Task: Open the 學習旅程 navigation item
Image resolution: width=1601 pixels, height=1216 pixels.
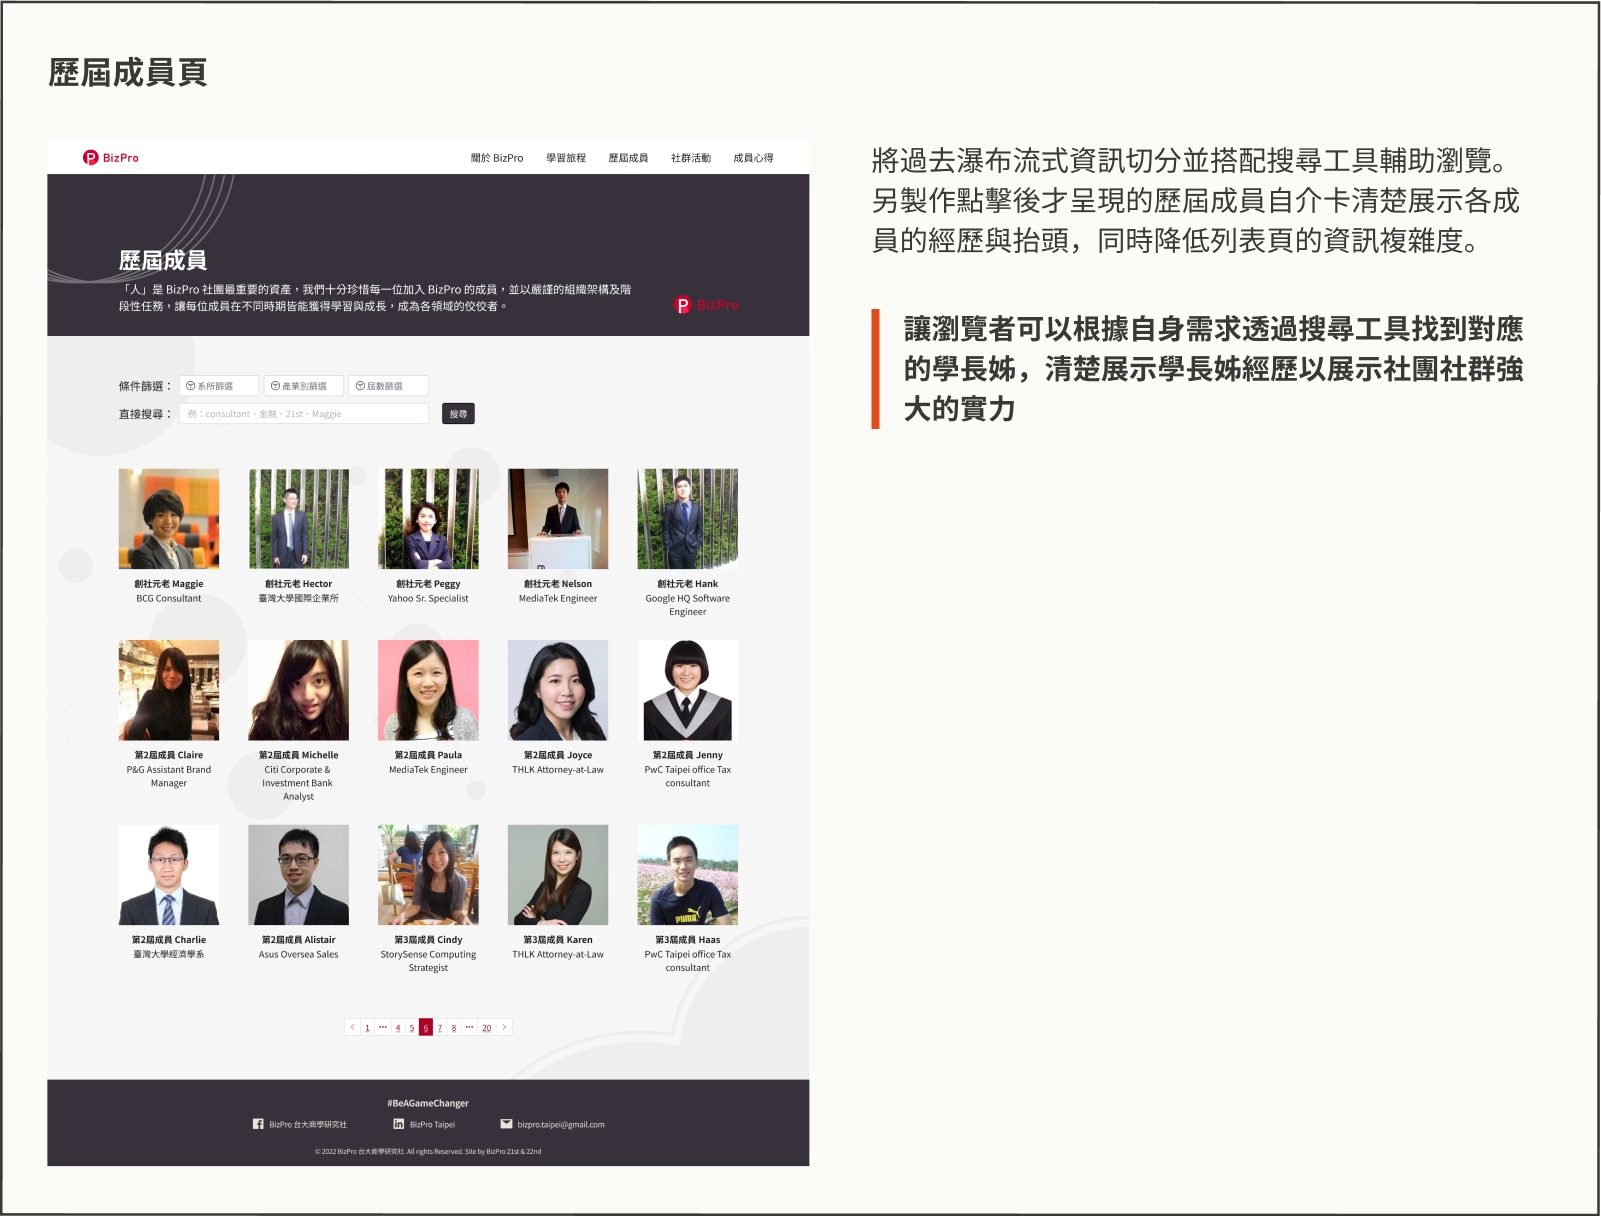Action: click(x=566, y=158)
